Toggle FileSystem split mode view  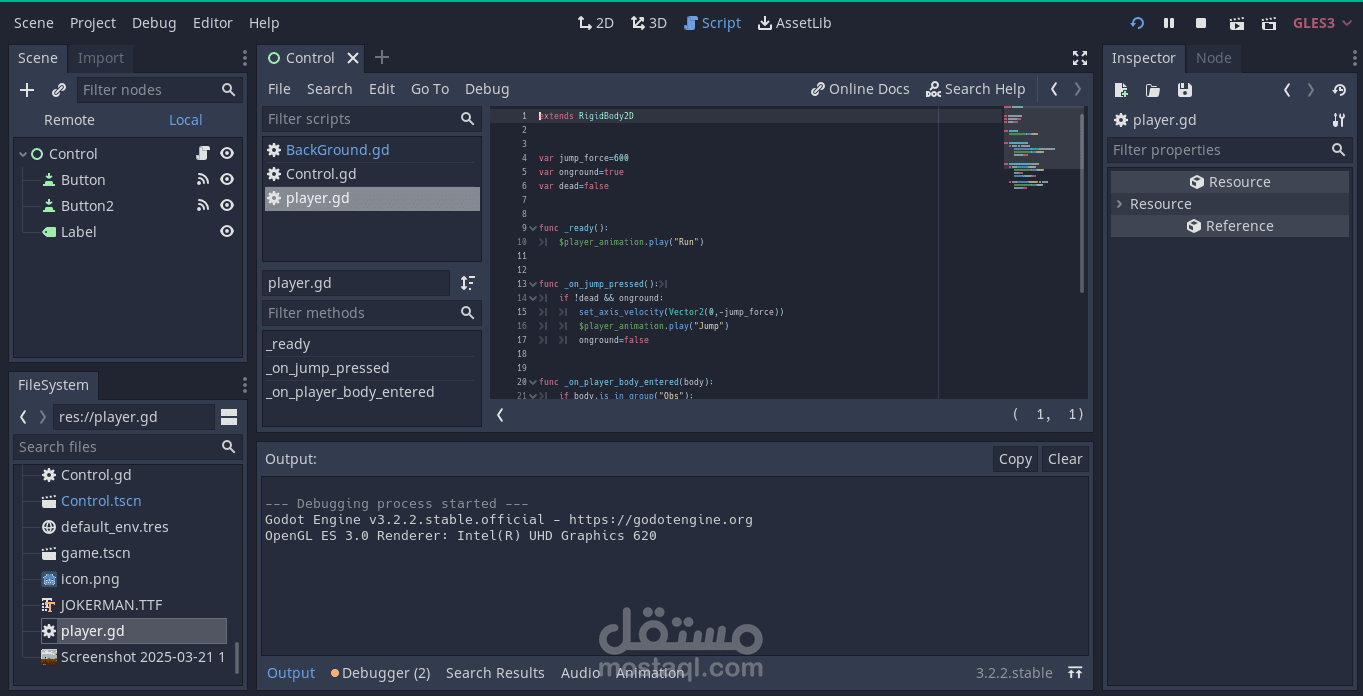point(229,417)
